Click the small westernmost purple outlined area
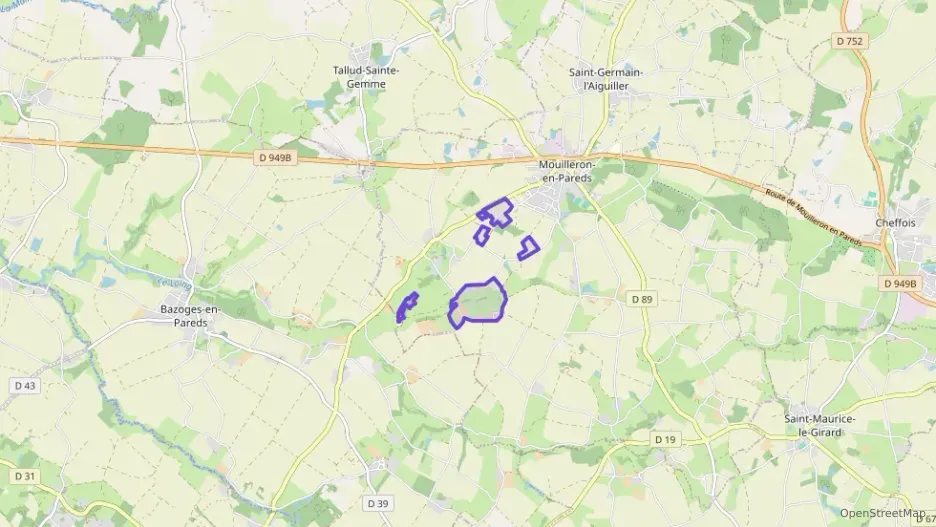This screenshot has height=527, width=936. pos(407,307)
